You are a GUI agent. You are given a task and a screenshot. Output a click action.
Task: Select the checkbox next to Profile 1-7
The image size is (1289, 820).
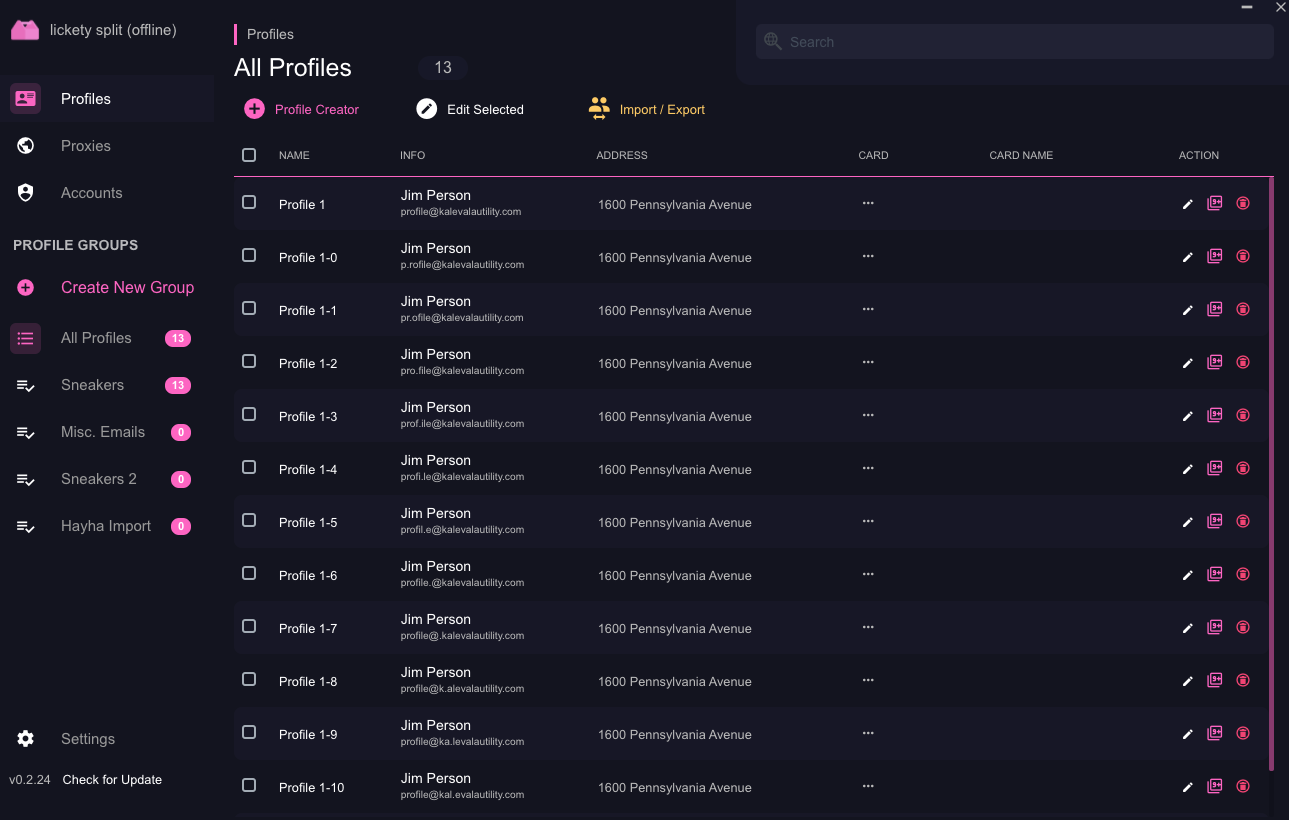click(x=249, y=626)
